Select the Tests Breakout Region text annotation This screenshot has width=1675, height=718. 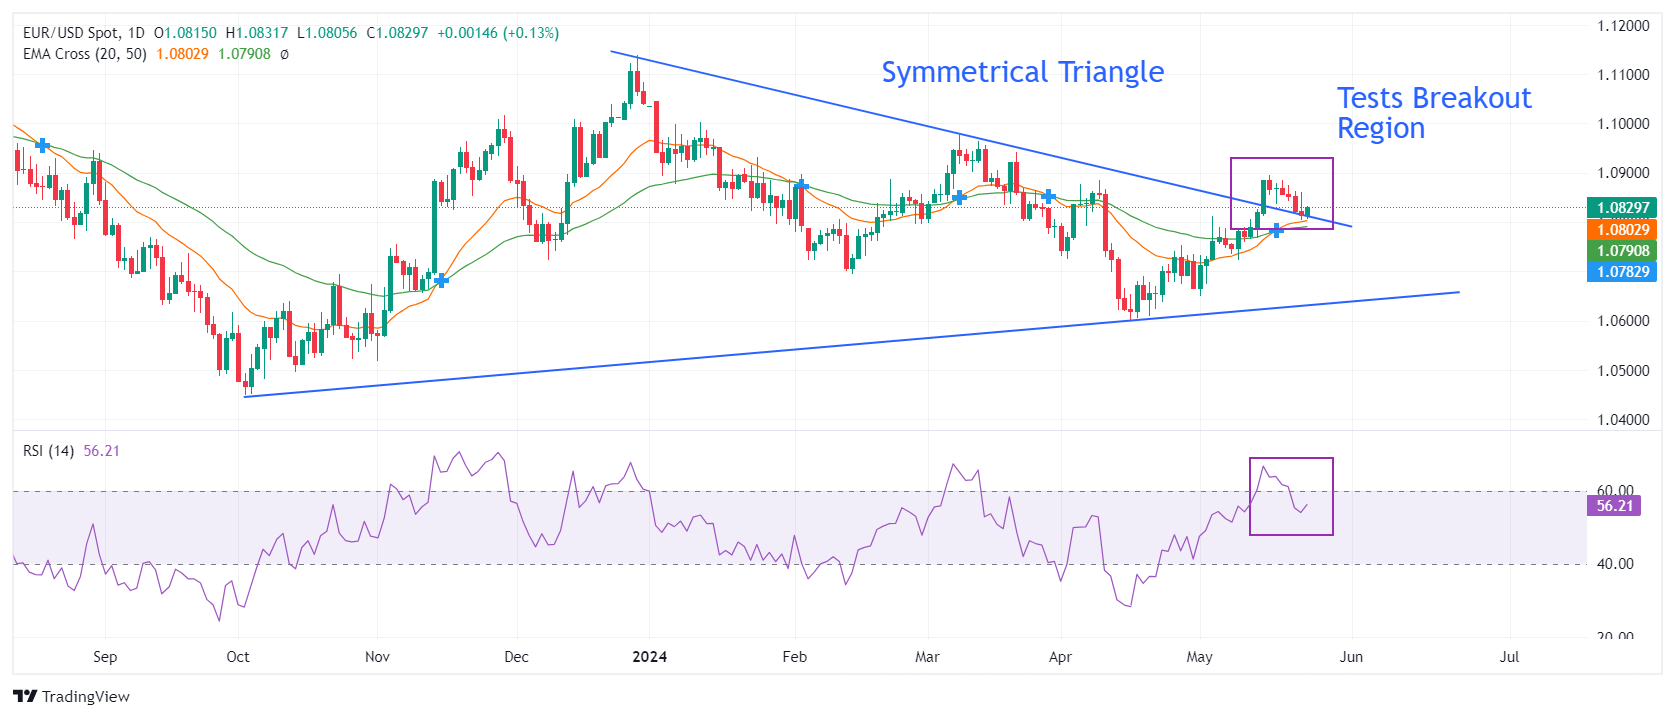pyautogui.click(x=1433, y=112)
